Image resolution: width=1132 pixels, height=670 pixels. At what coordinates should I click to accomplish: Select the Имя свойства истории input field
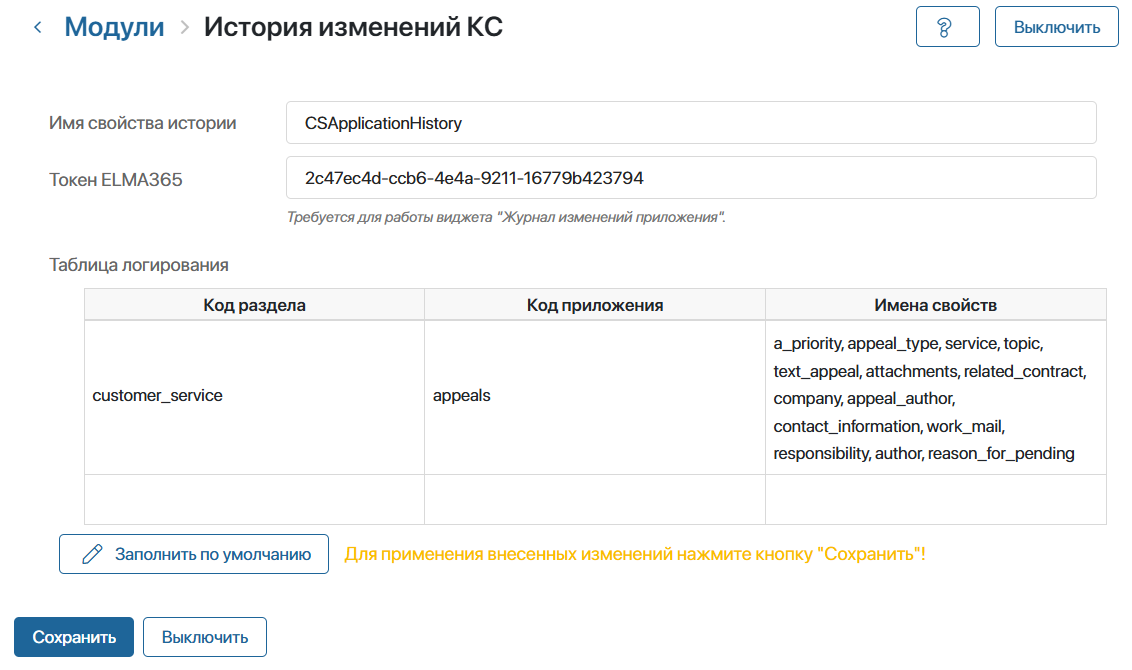tap(690, 122)
